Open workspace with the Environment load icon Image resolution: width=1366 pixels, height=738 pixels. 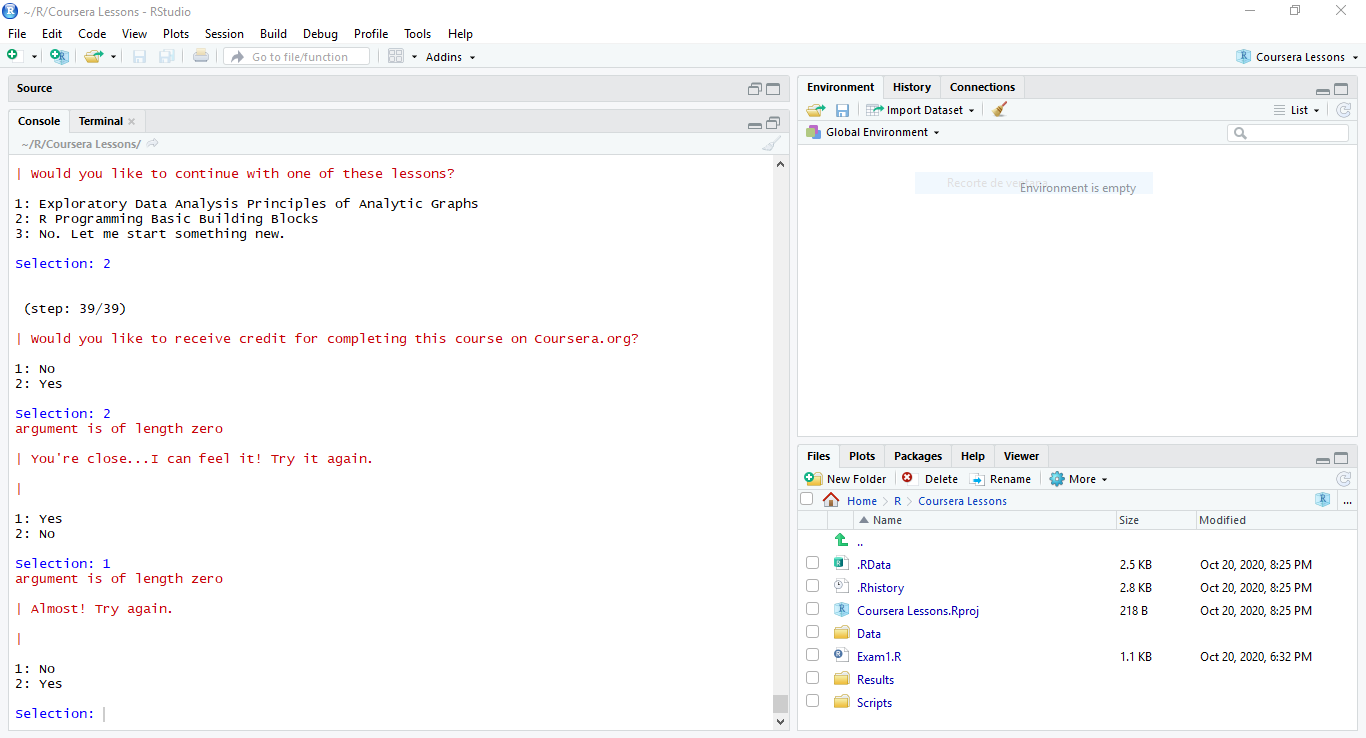815,109
